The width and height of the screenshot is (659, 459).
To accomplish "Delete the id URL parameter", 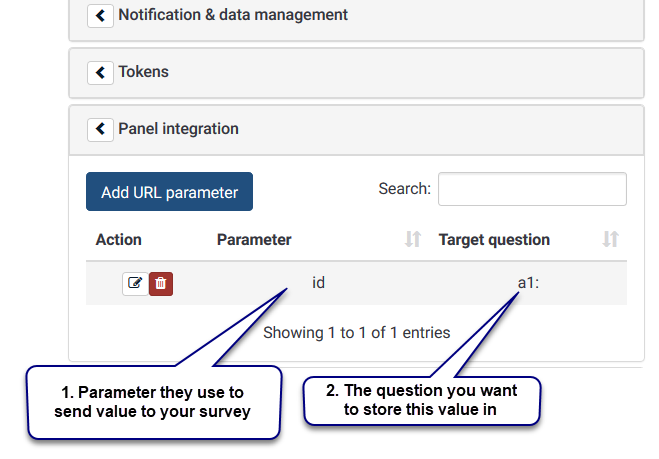I will pos(161,284).
